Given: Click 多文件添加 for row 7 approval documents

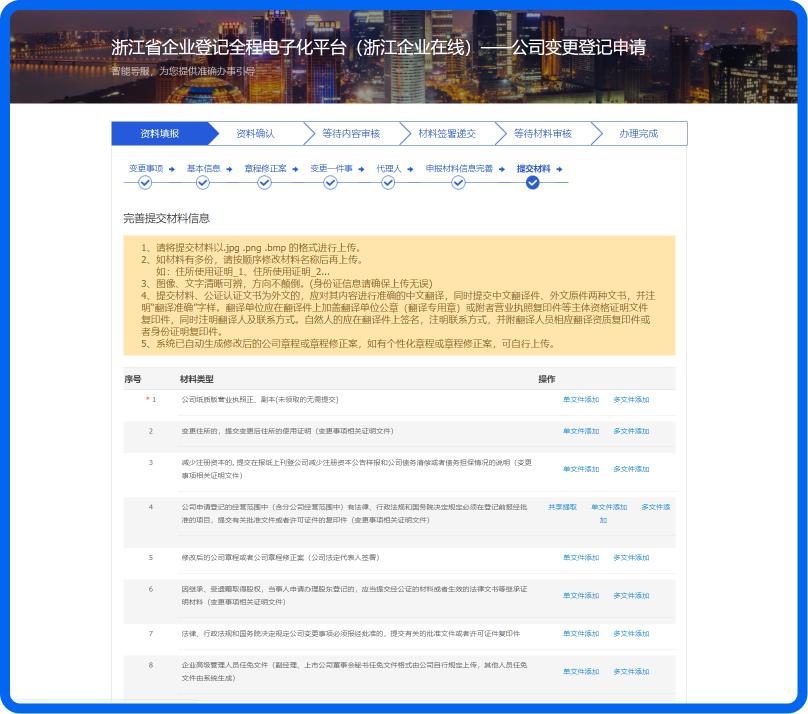Looking at the screenshot, I should point(631,634).
